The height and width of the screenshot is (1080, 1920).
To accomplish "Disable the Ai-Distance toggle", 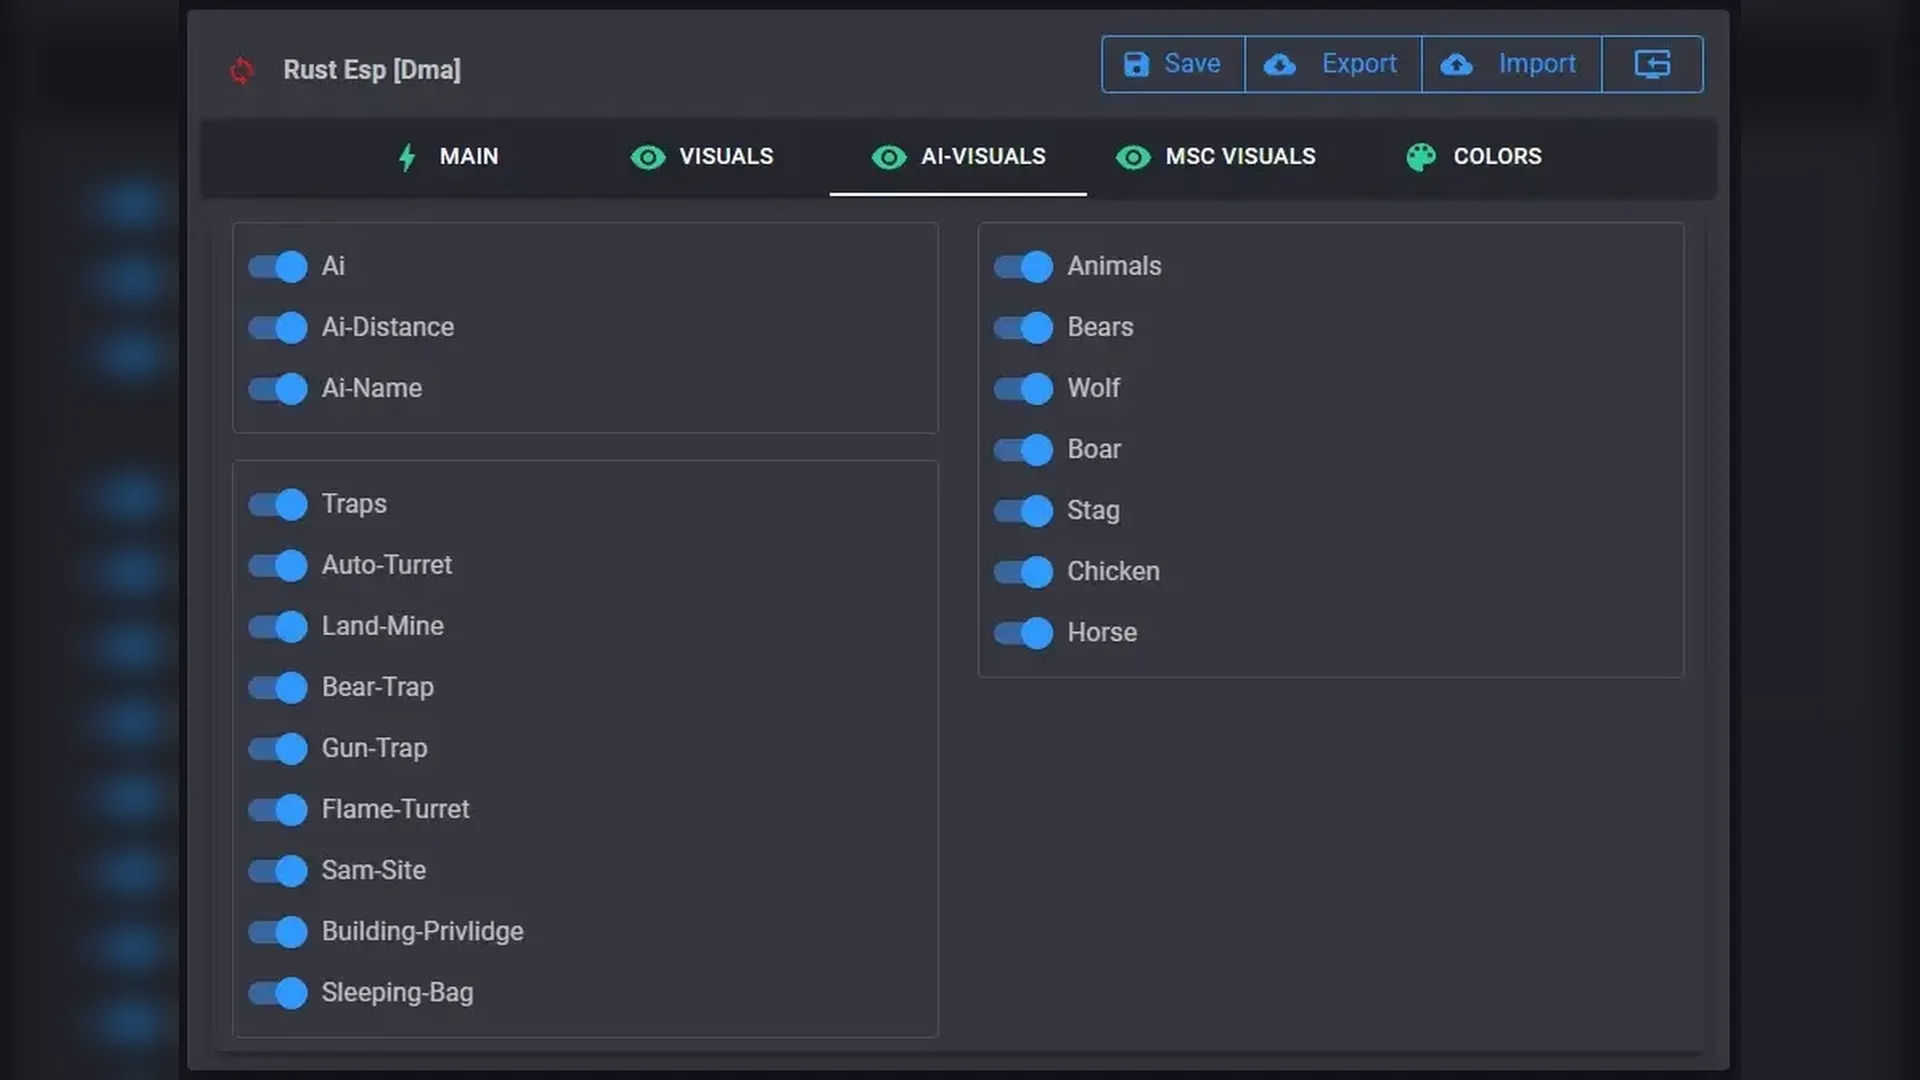I will point(278,327).
